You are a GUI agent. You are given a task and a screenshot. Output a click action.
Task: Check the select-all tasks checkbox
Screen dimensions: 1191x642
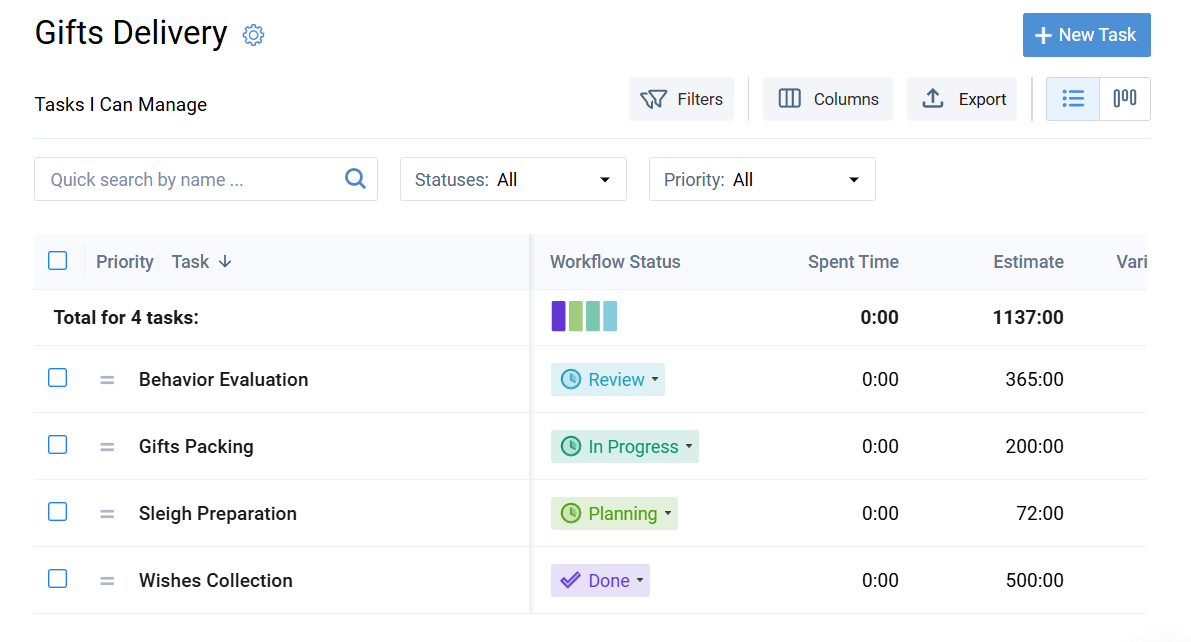pyautogui.click(x=57, y=260)
